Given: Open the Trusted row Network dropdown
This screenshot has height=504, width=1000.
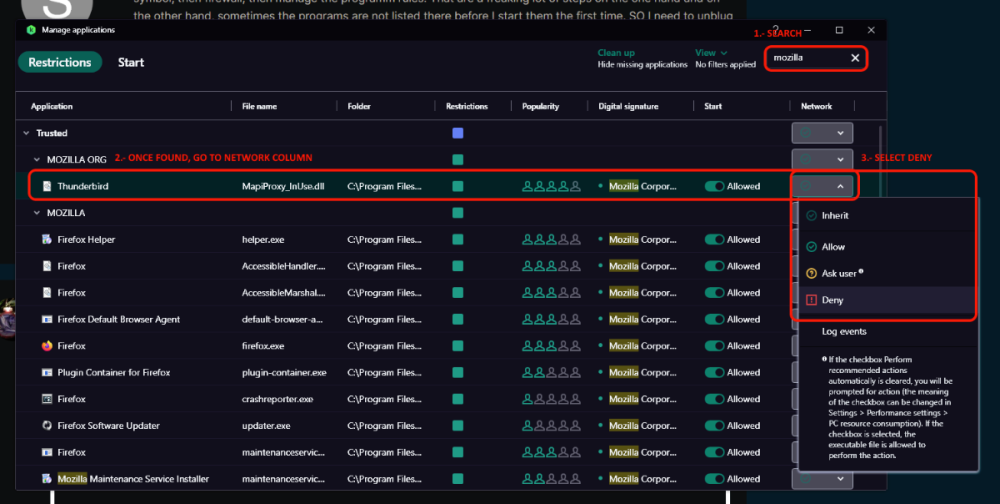Looking at the screenshot, I should (822, 133).
